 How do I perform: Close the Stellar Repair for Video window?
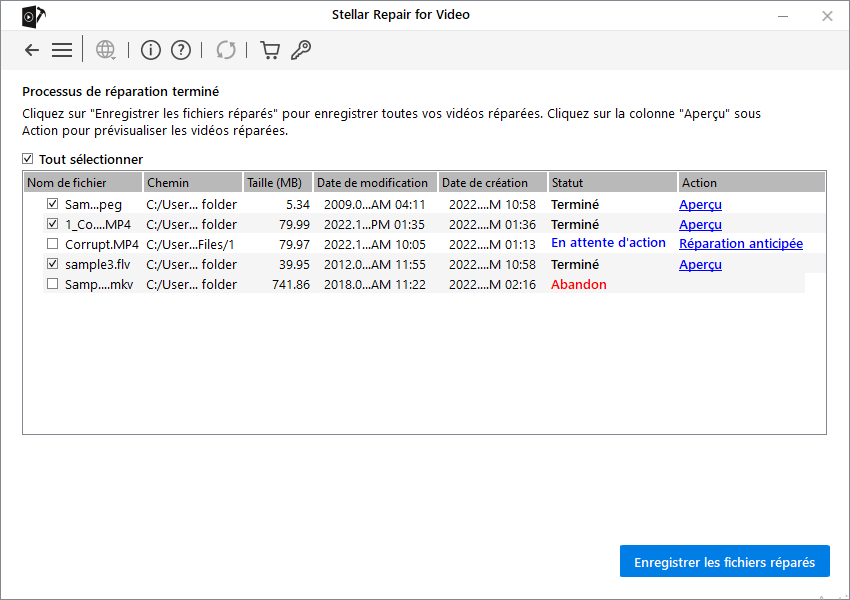(827, 16)
